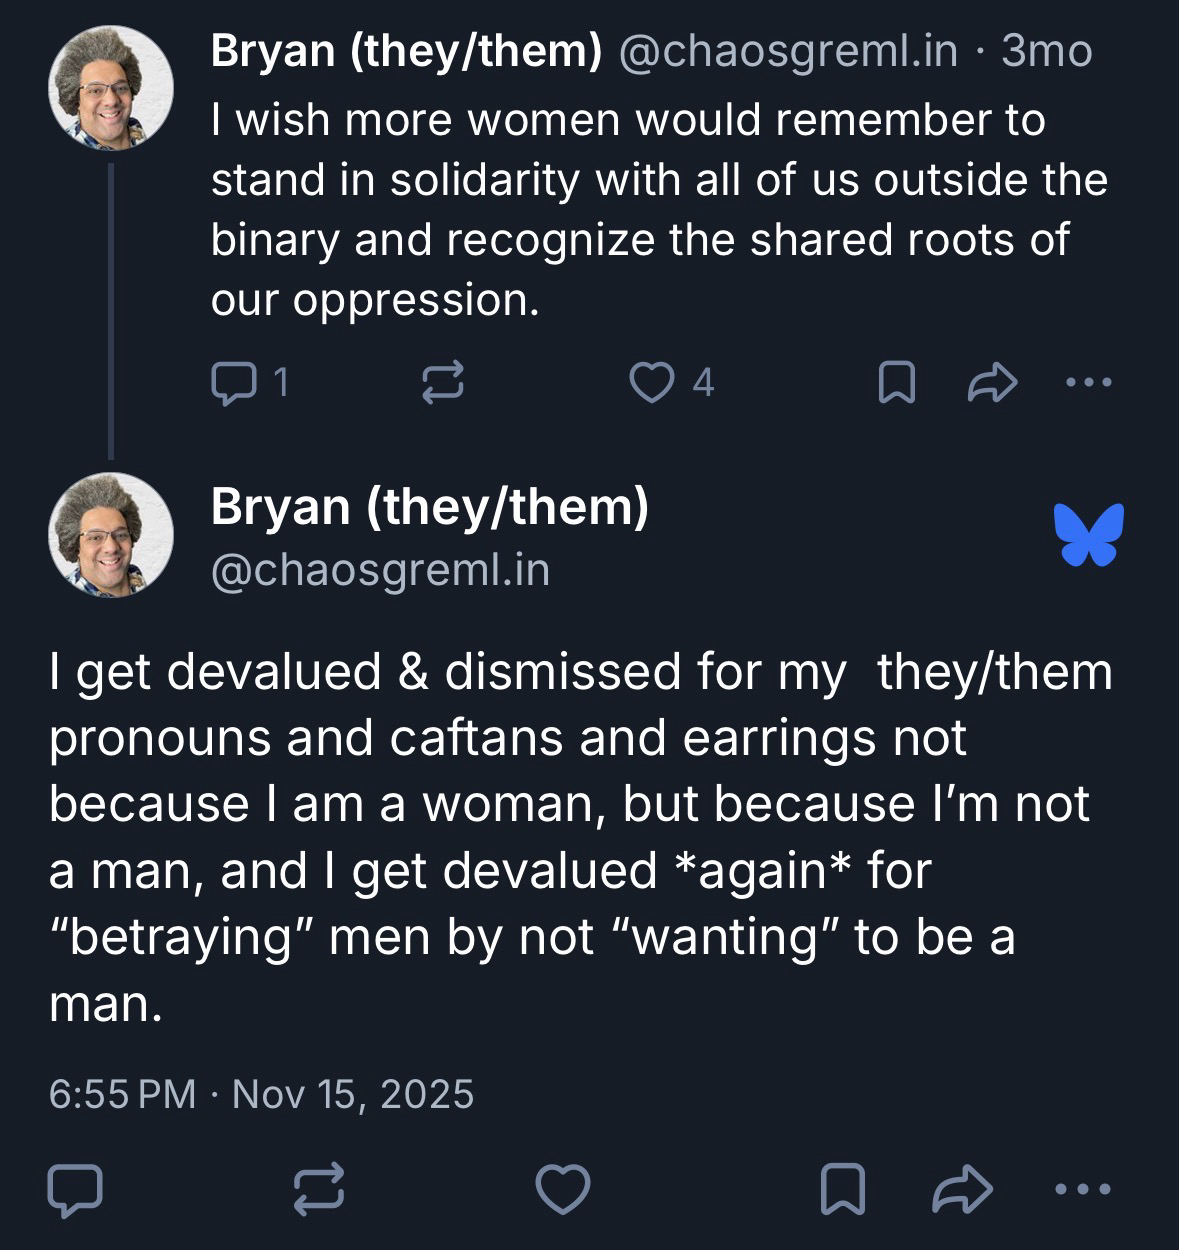Open the @chaosgreml.in handle in parent post

pyautogui.click(x=789, y=51)
